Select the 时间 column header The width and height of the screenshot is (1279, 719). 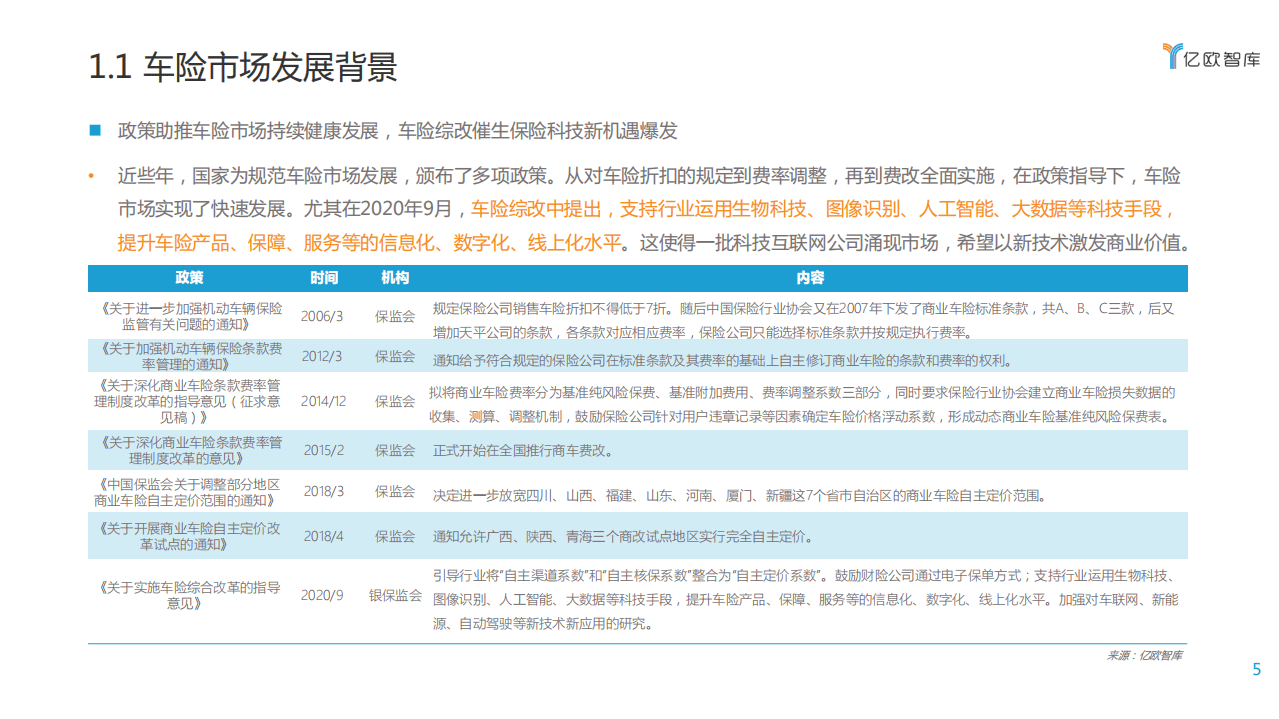point(324,278)
